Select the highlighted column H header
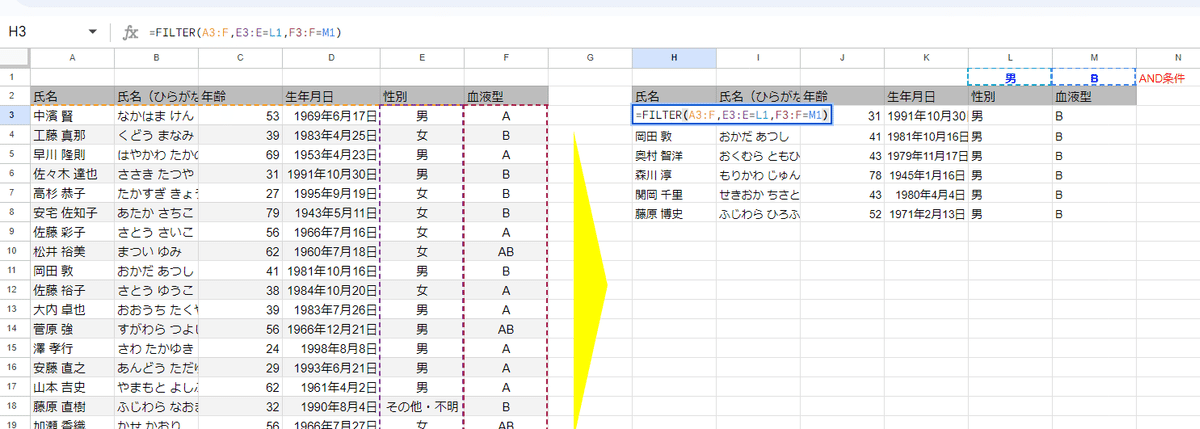Image resolution: width=1200 pixels, height=429 pixels. [674, 58]
